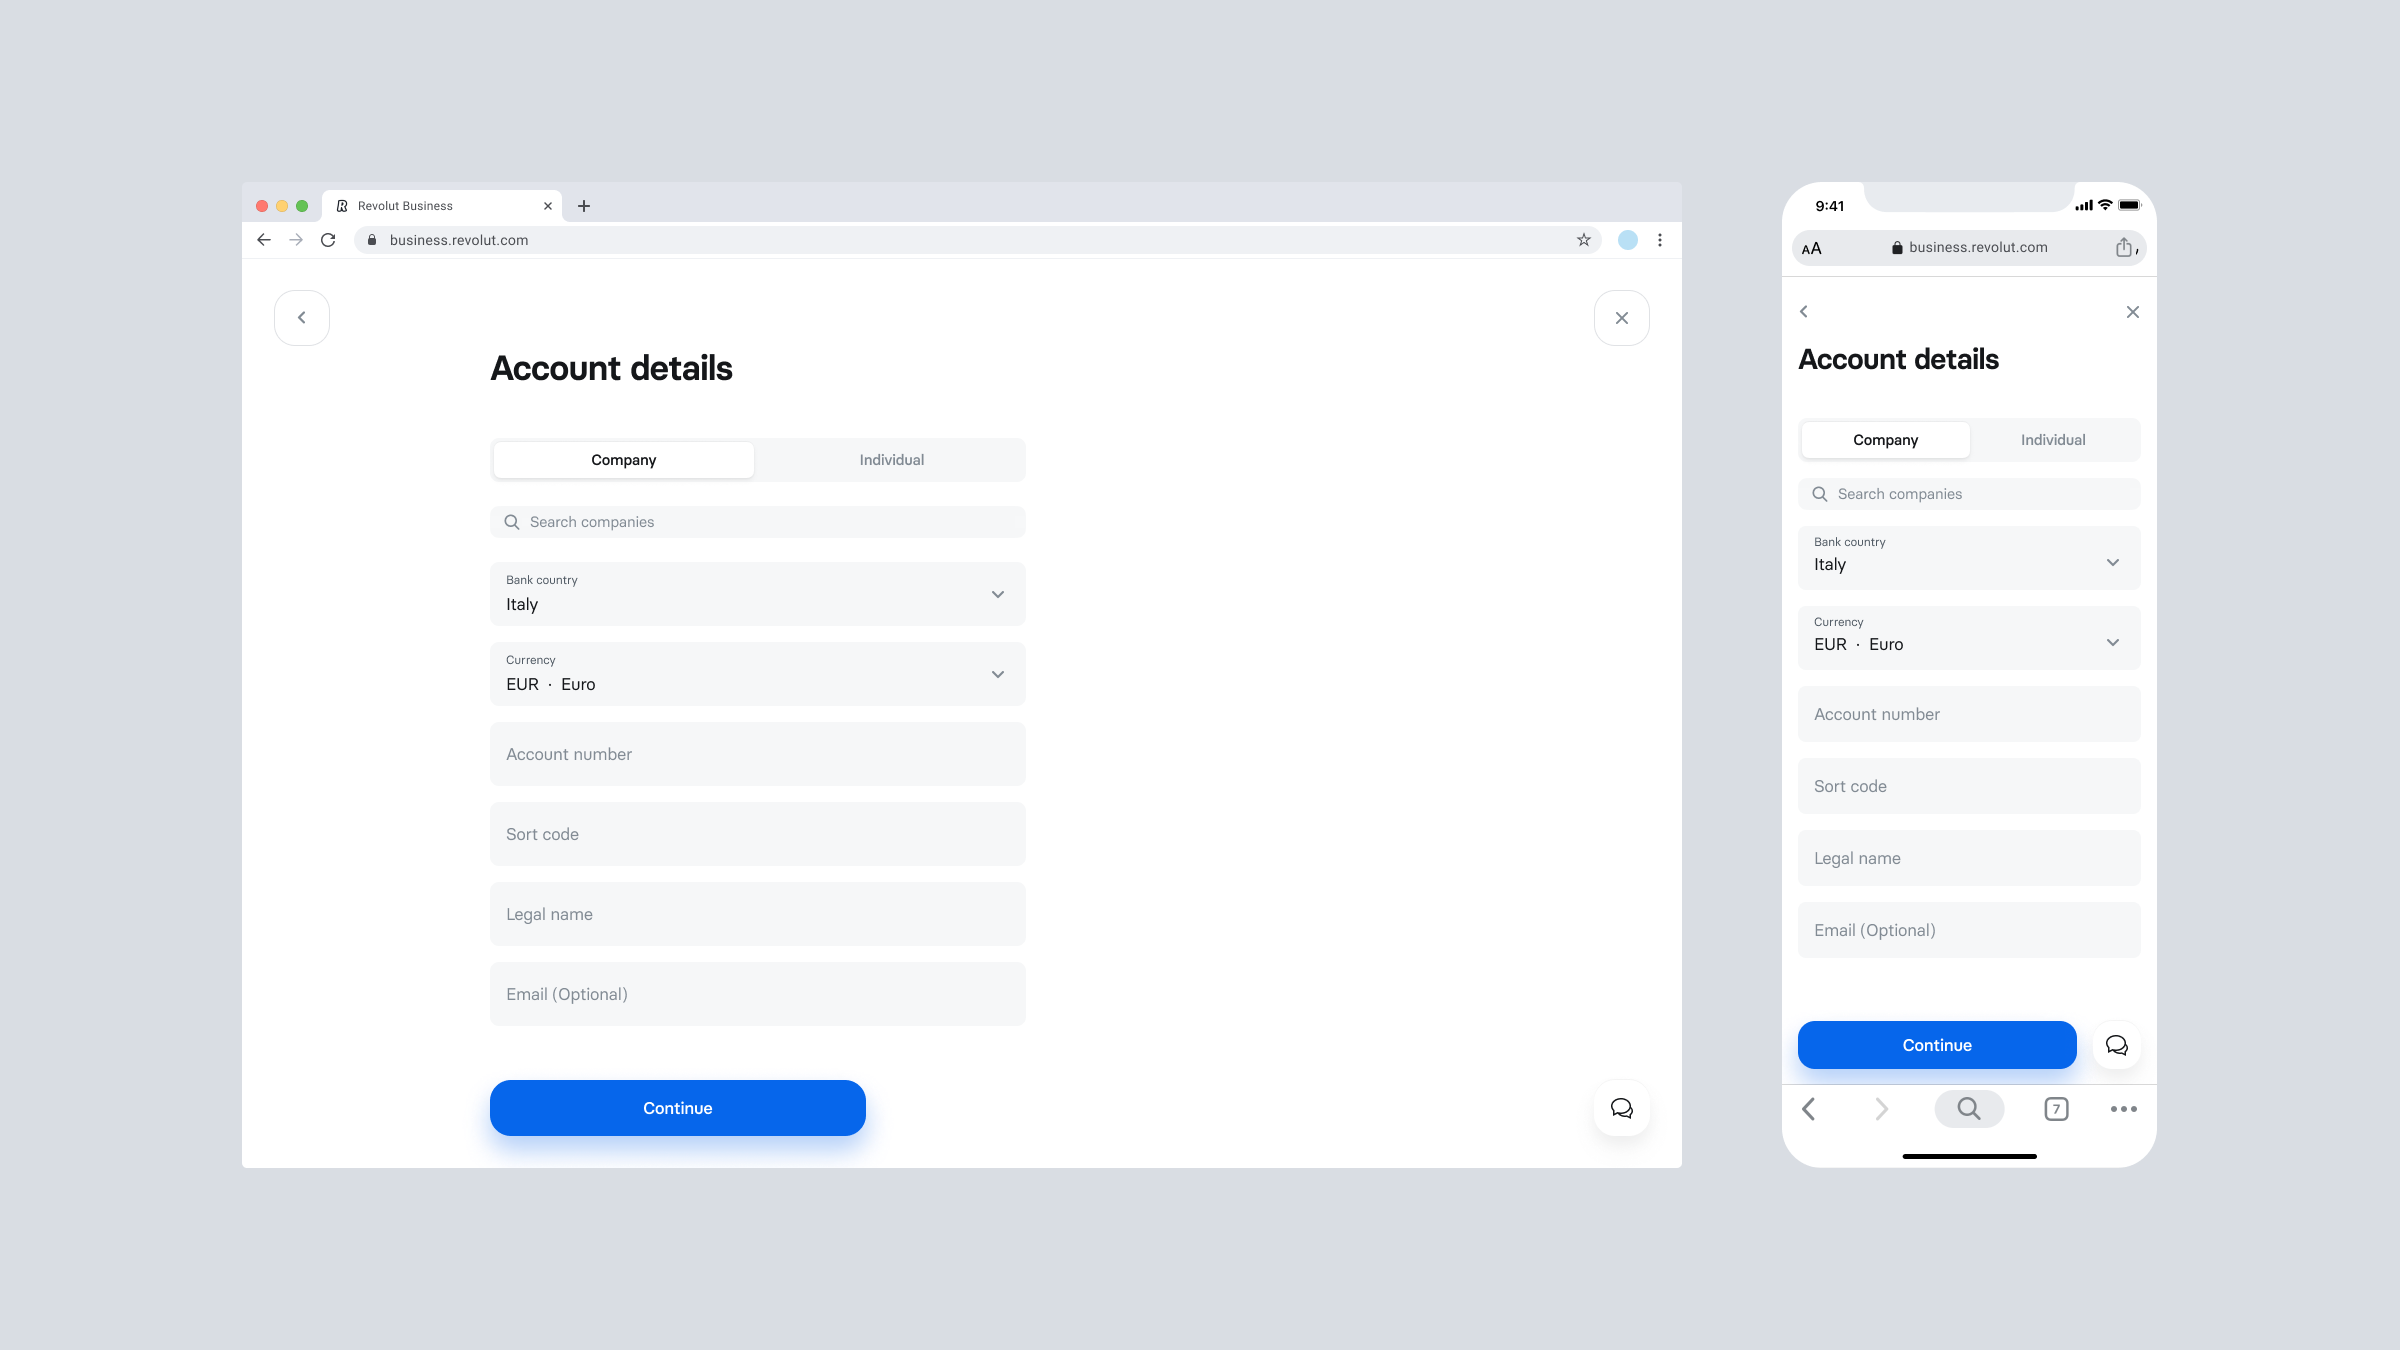Click Continue button on mobile form
Viewport: 2400px width, 1350px height.
[1937, 1045]
